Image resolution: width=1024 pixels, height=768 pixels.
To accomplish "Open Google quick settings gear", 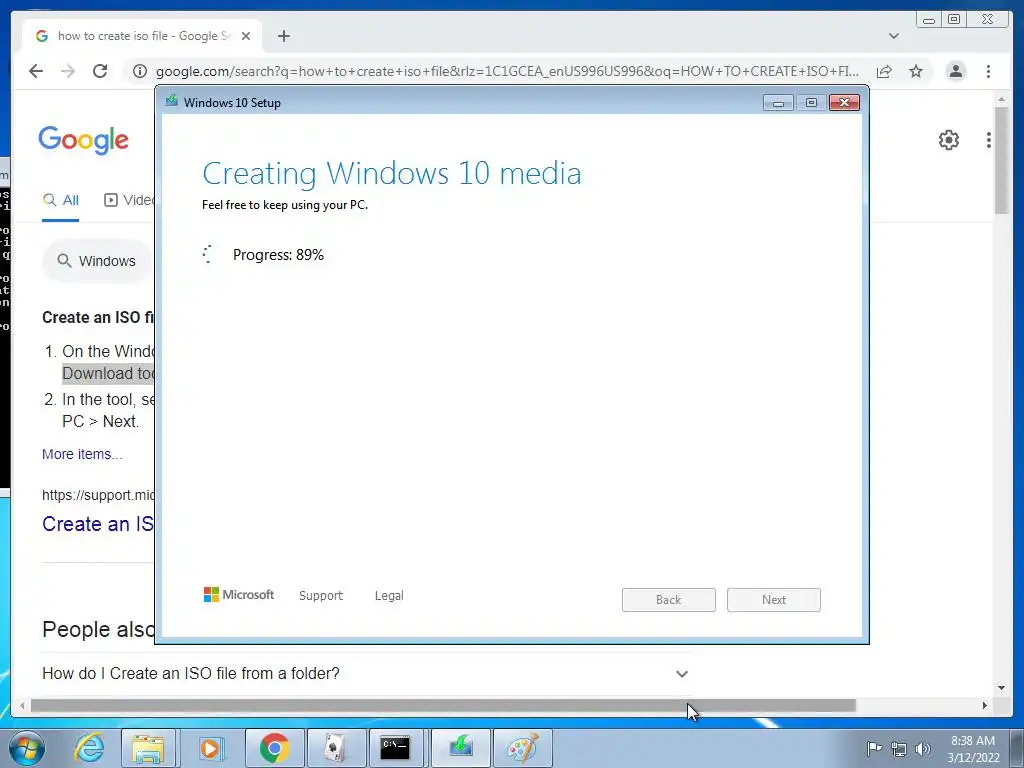I will (x=949, y=140).
